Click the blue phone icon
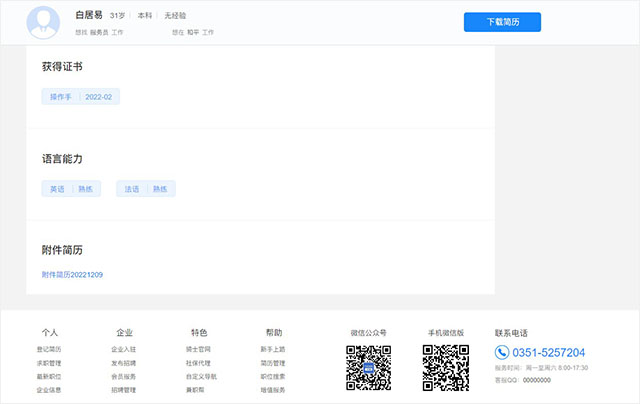The image size is (640, 404). [x=502, y=353]
